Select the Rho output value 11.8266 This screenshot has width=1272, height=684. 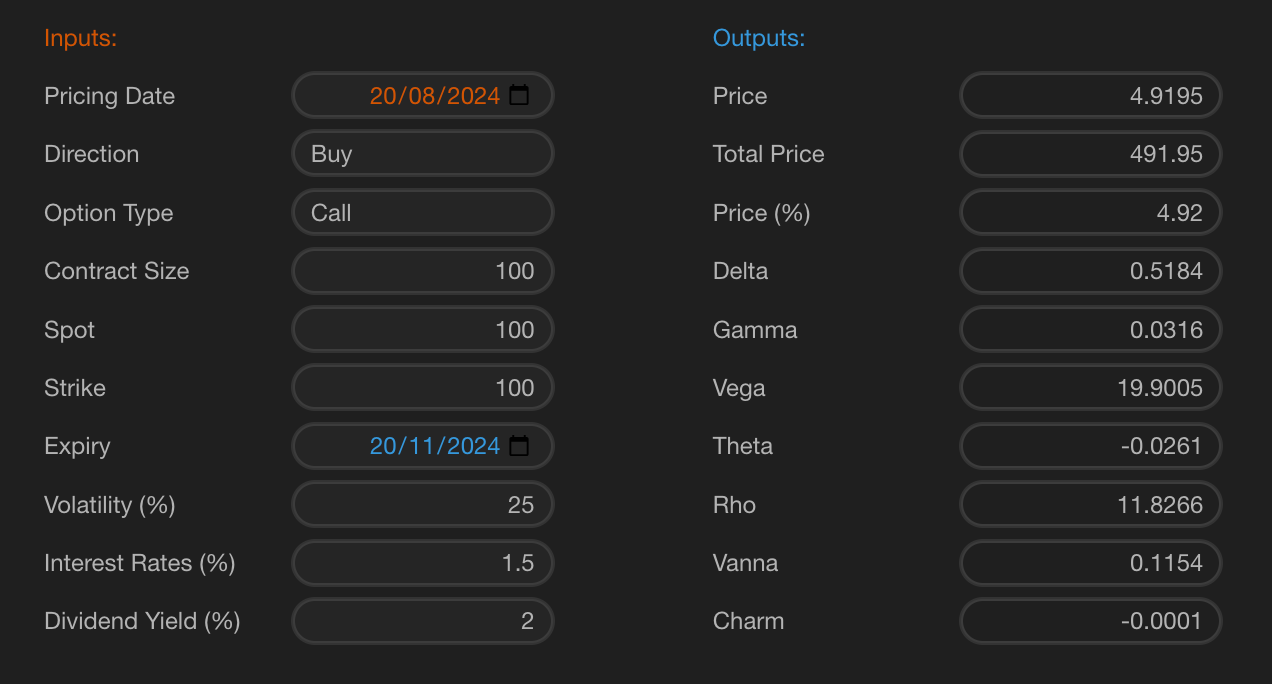tap(1090, 505)
